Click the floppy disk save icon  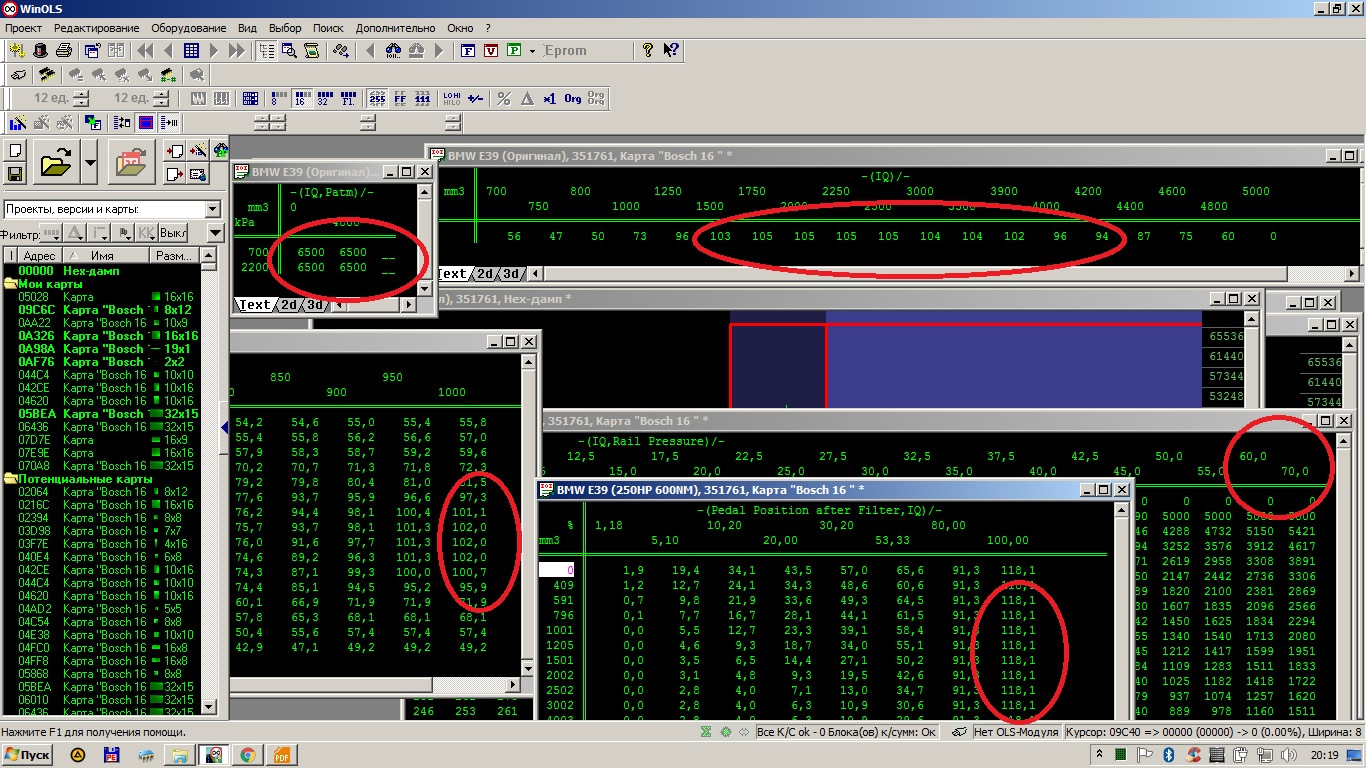[x=15, y=174]
